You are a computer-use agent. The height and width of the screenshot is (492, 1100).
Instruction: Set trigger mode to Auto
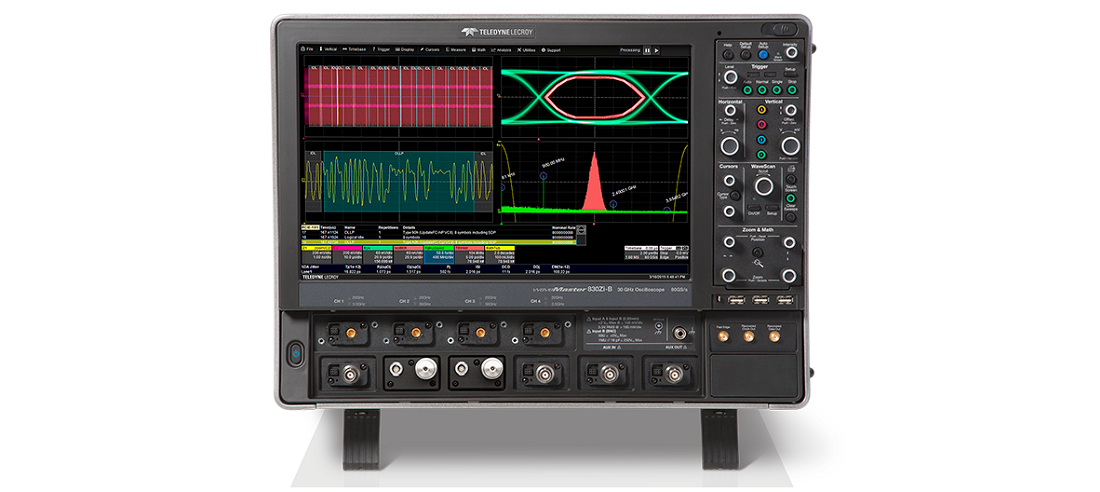[x=747, y=90]
